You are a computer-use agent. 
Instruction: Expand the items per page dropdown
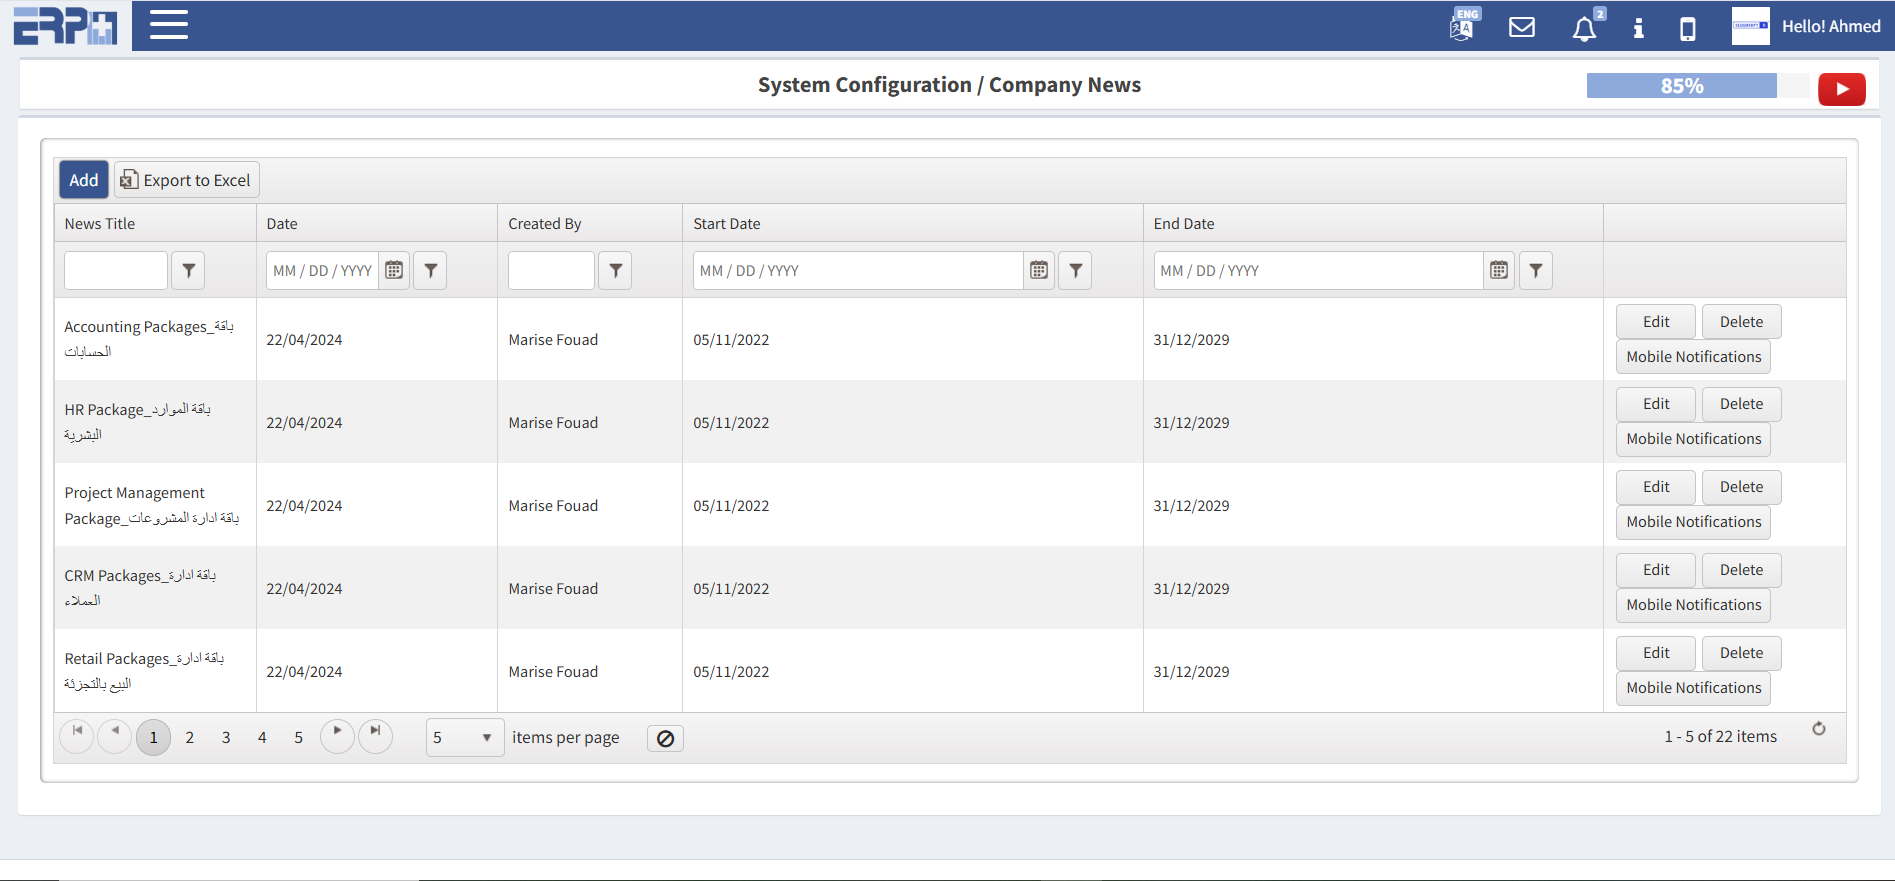[486, 738]
